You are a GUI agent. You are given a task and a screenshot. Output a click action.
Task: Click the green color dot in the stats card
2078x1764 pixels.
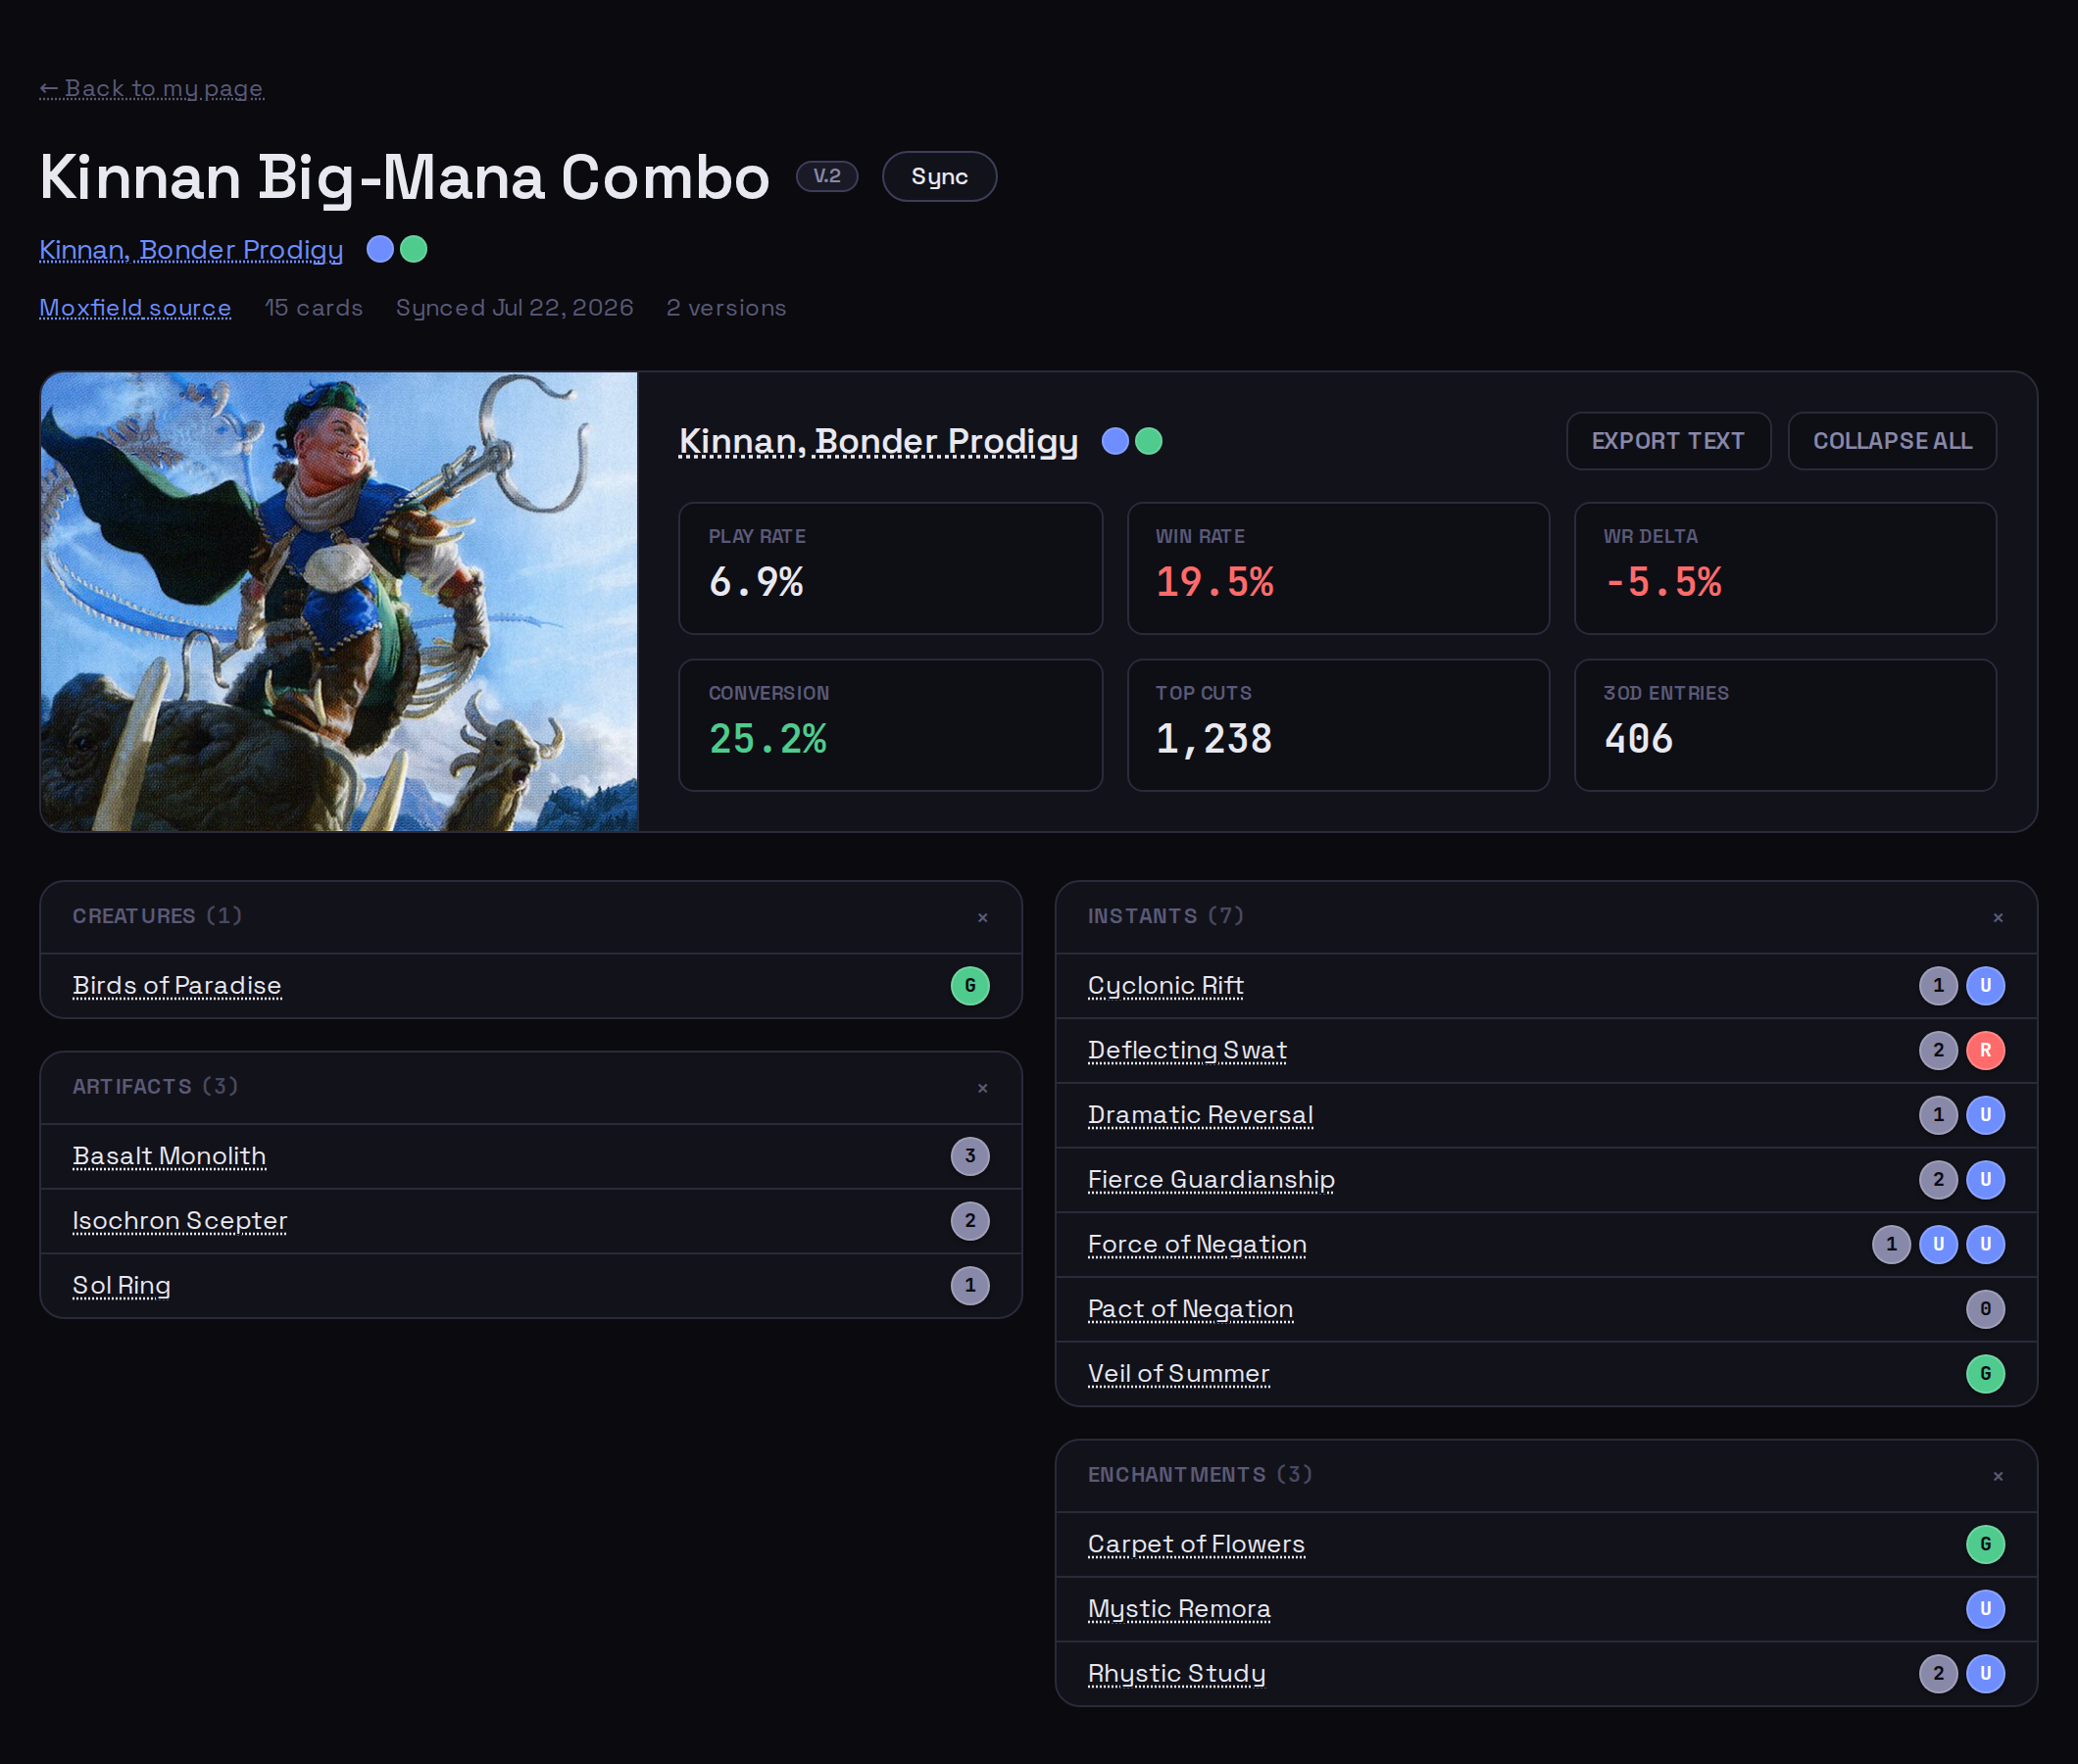click(x=1149, y=441)
